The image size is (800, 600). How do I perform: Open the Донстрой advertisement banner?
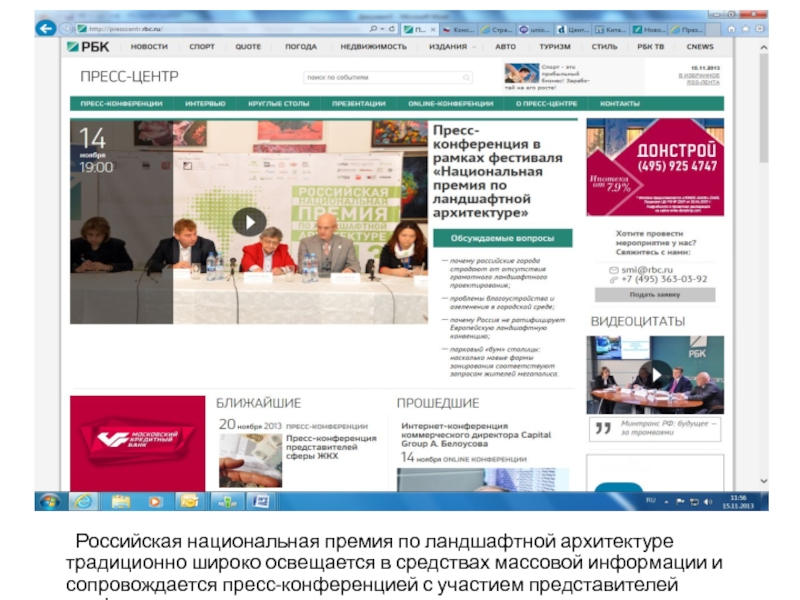[655, 167]
